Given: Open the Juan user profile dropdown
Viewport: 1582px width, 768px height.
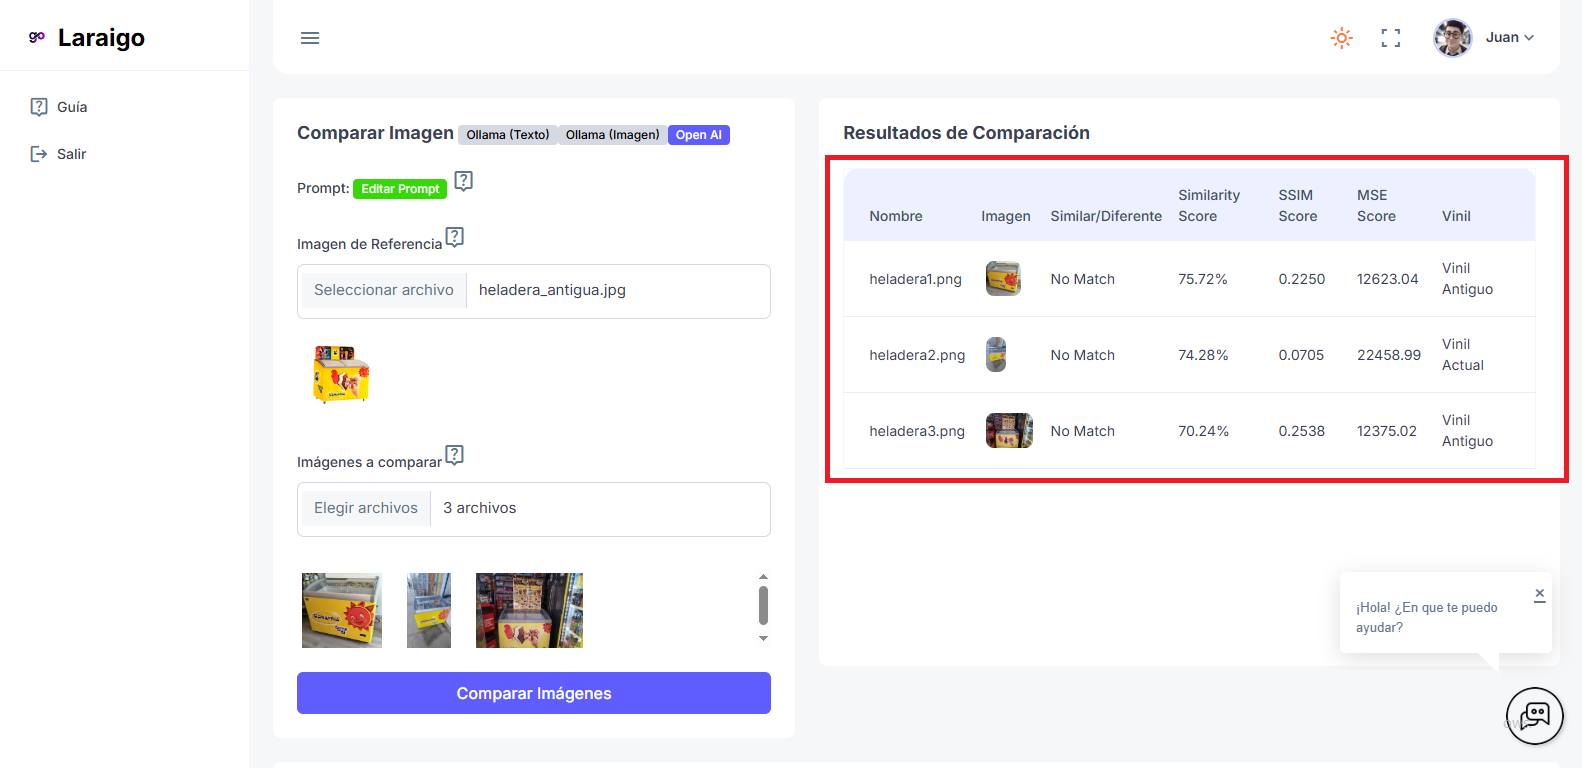Looking at the screenshot, I should coord(1484,38).
